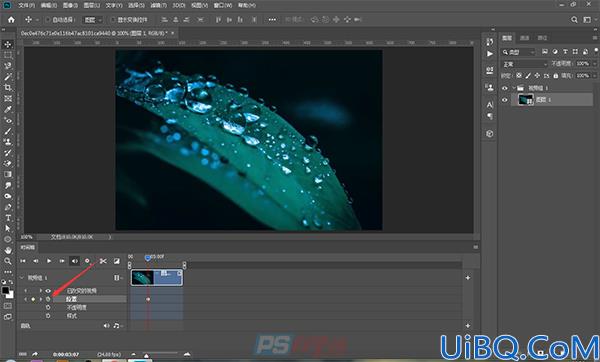Toggle the Position keyframe stopwatch

pyautogui.click(x=48, y=299)
